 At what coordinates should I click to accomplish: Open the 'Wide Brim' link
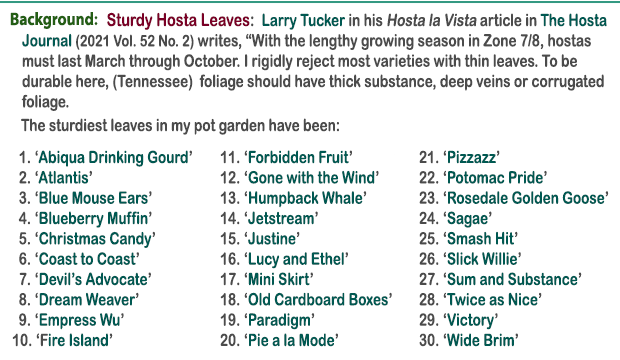pyautogui.click(x=481, y=340)
